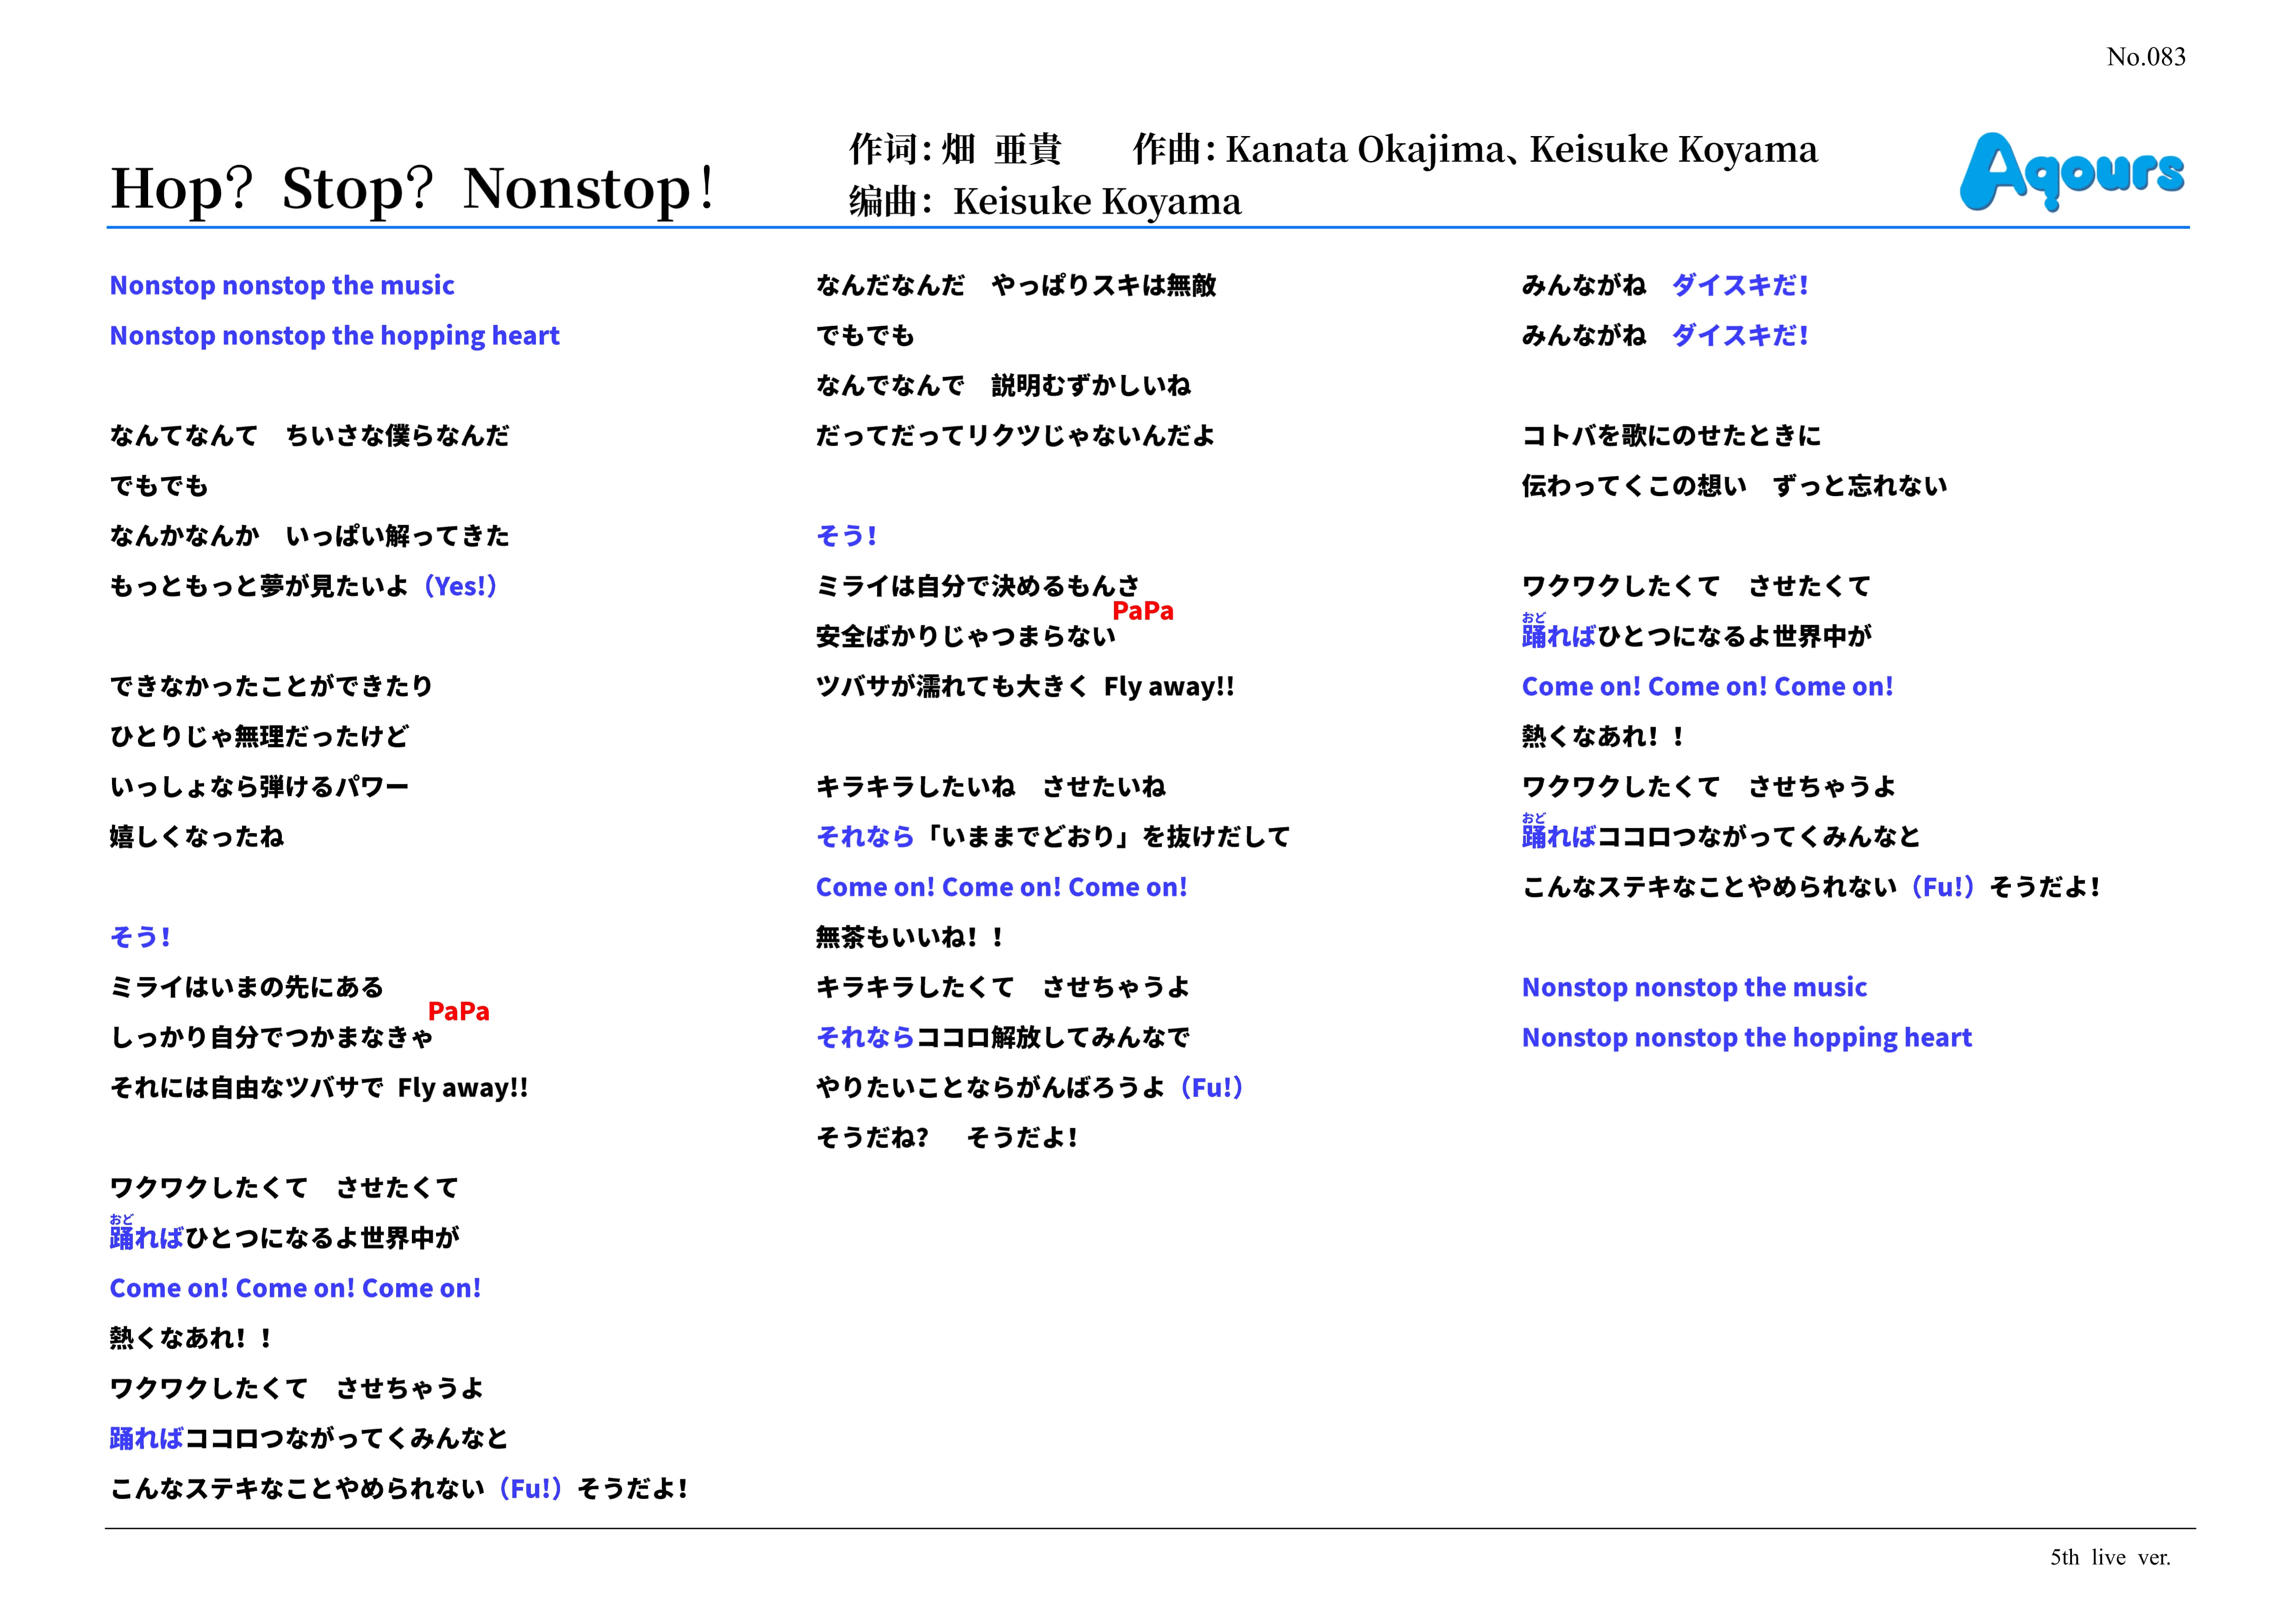Click lyricist name 畑 亜貴
Screen dimensions: 2296x1623
(1000, 149)
